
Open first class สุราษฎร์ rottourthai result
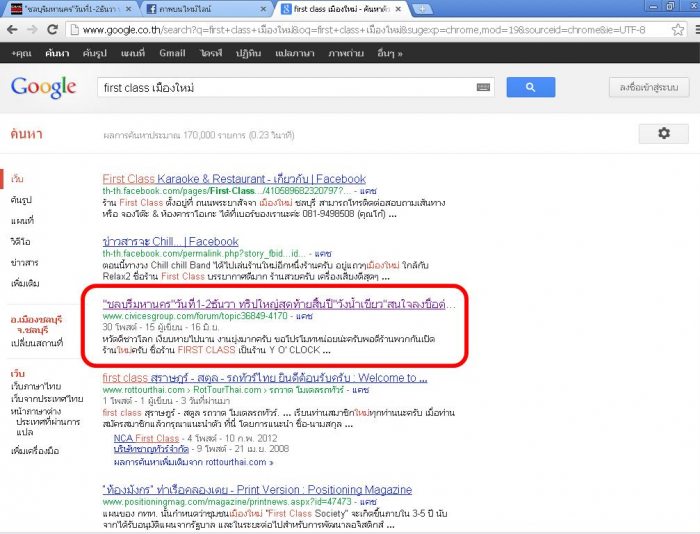point(265,378)
